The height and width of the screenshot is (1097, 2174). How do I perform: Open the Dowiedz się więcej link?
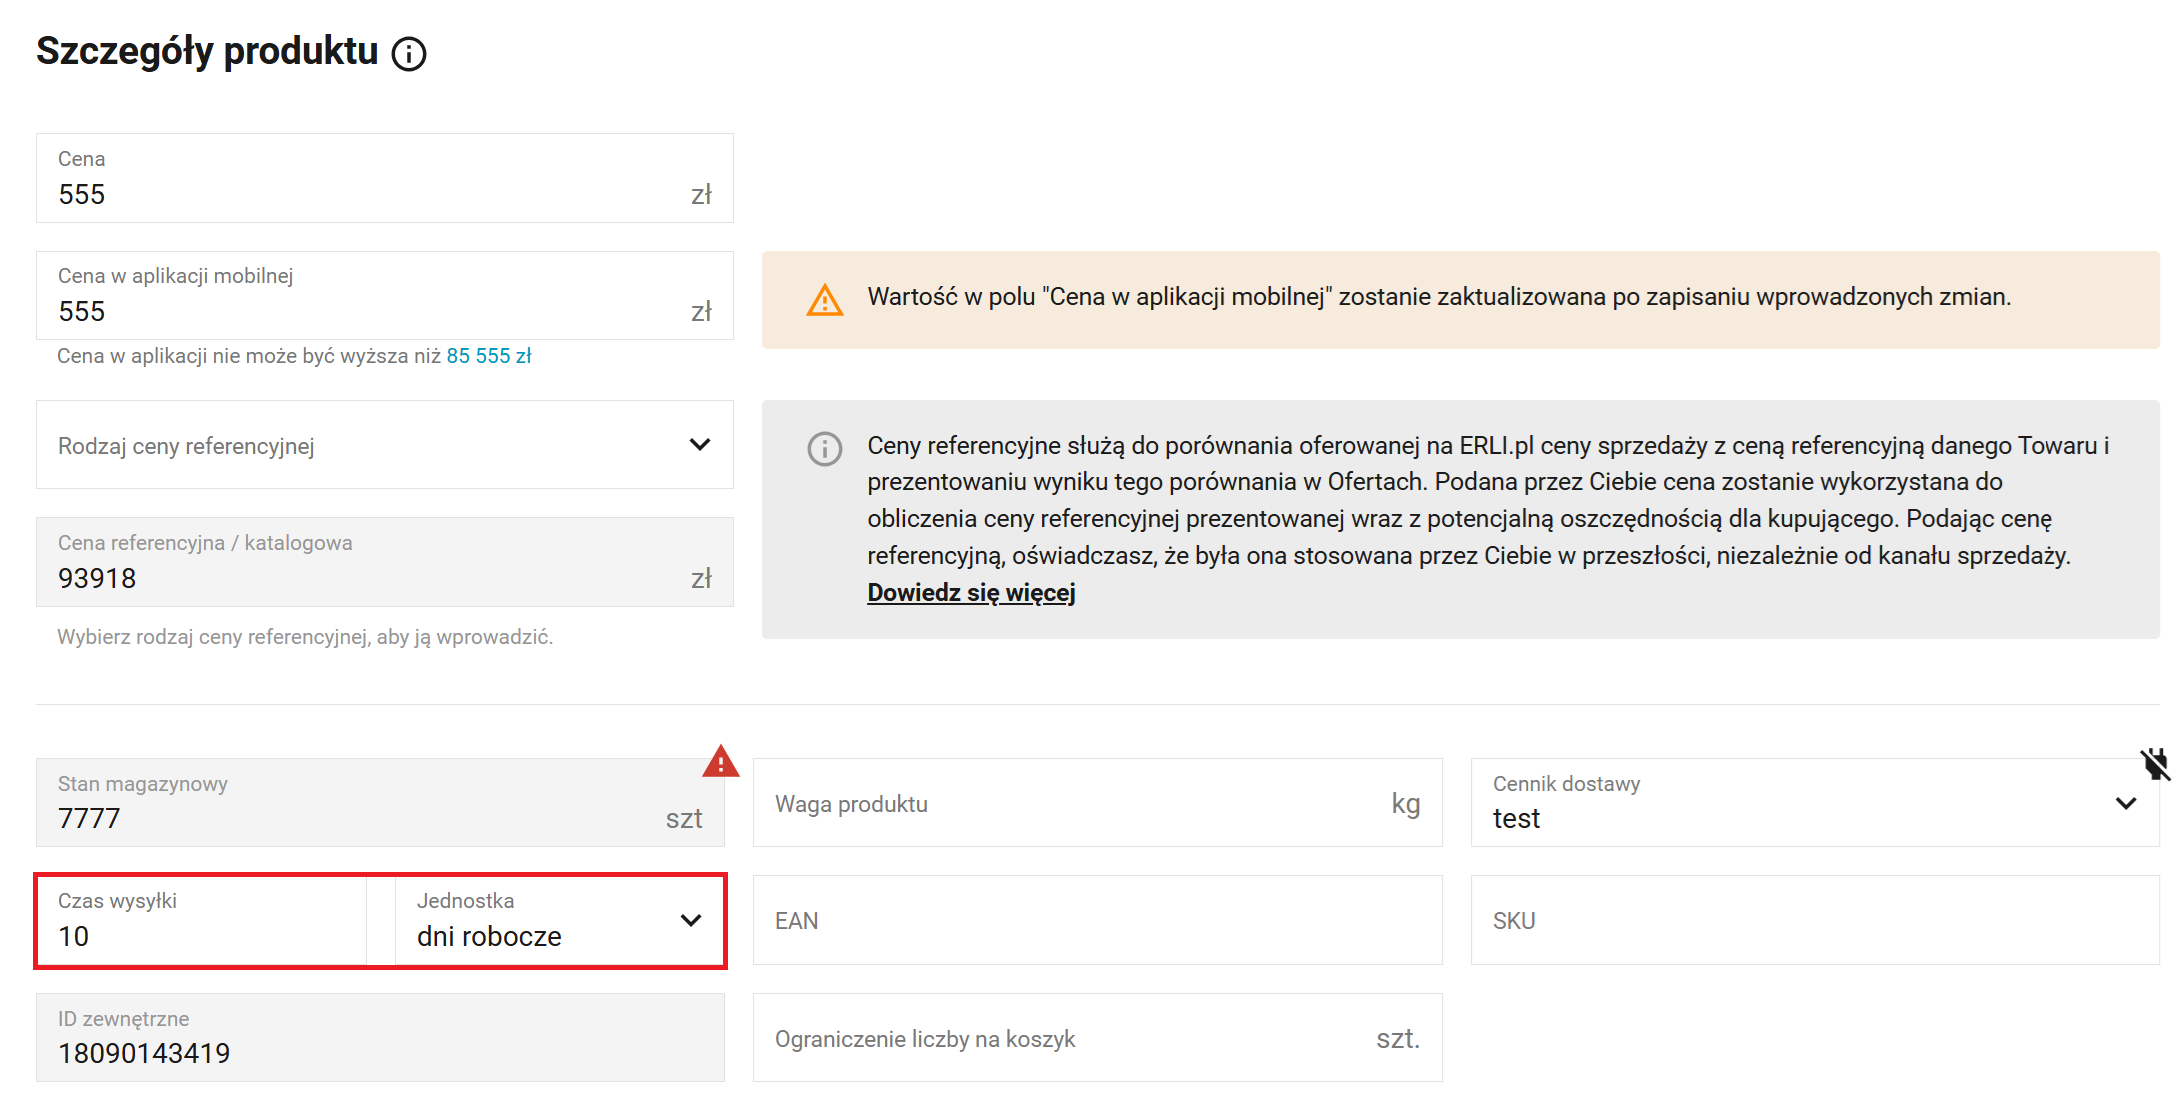point(970,593)
